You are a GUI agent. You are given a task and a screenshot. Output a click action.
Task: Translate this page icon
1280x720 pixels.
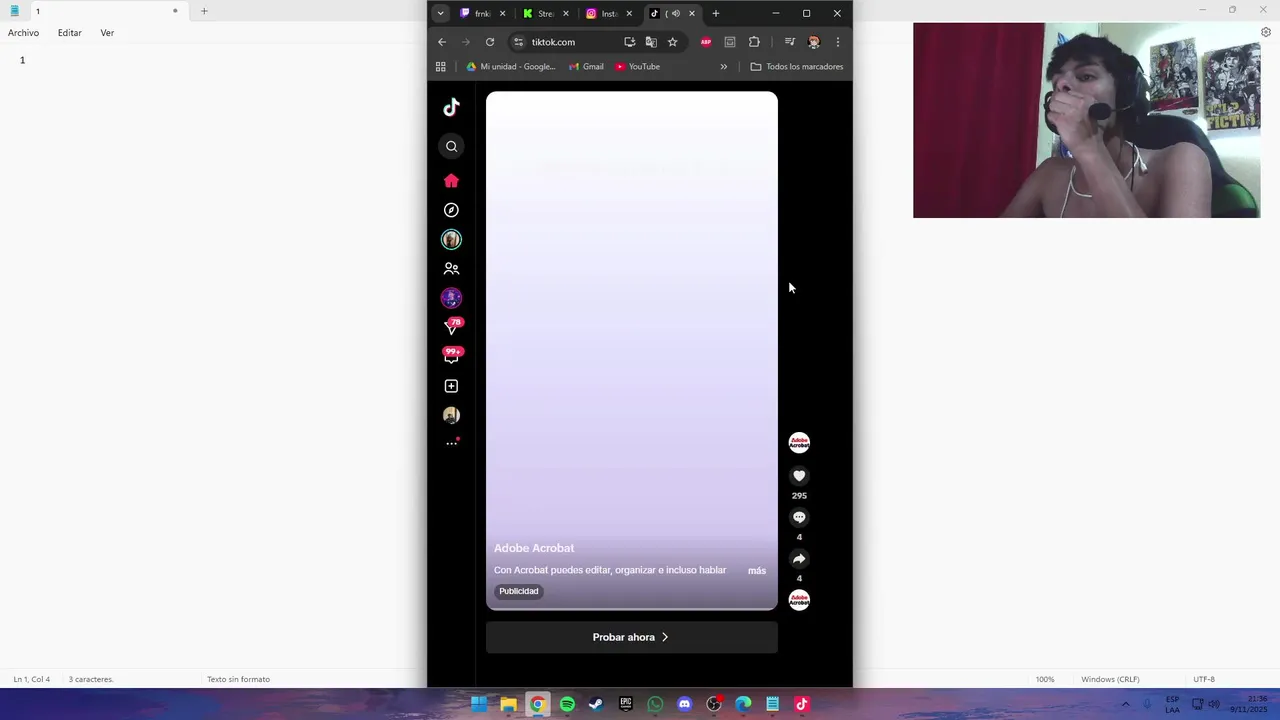point(651,42)
